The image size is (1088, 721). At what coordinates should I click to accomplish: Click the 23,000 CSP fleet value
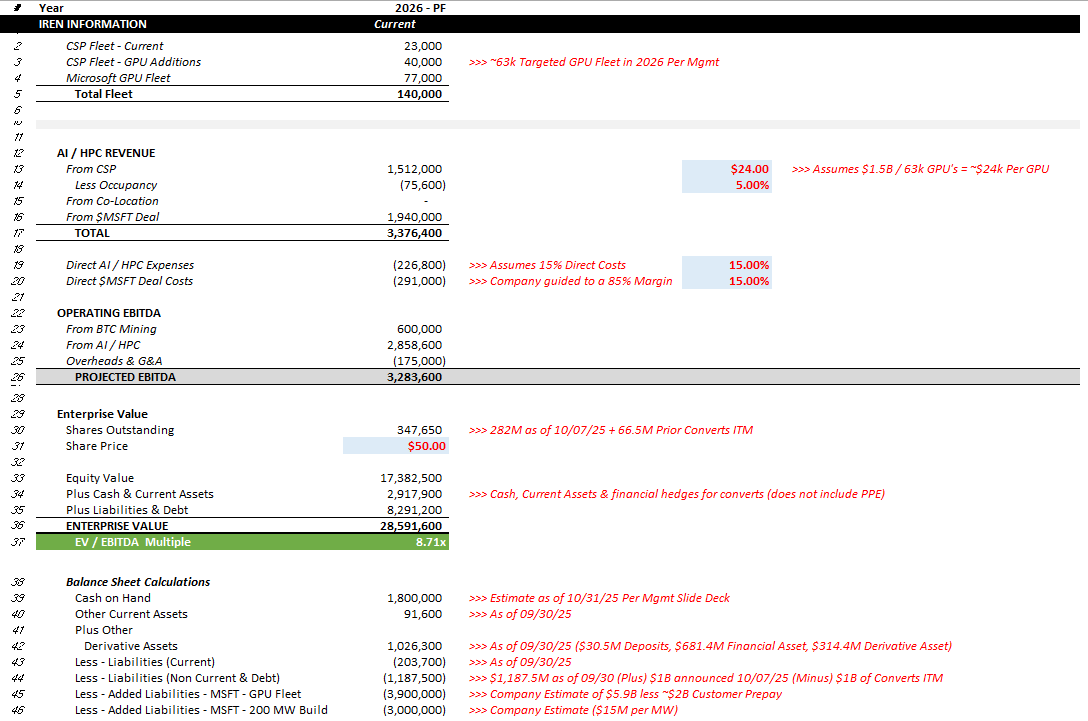(x=423, y=46)
